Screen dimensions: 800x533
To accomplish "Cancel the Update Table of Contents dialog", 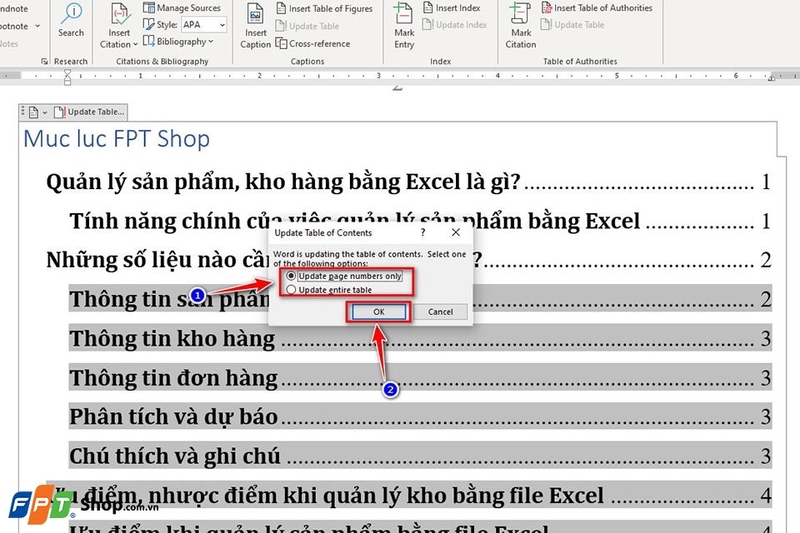I will point(440,312).
